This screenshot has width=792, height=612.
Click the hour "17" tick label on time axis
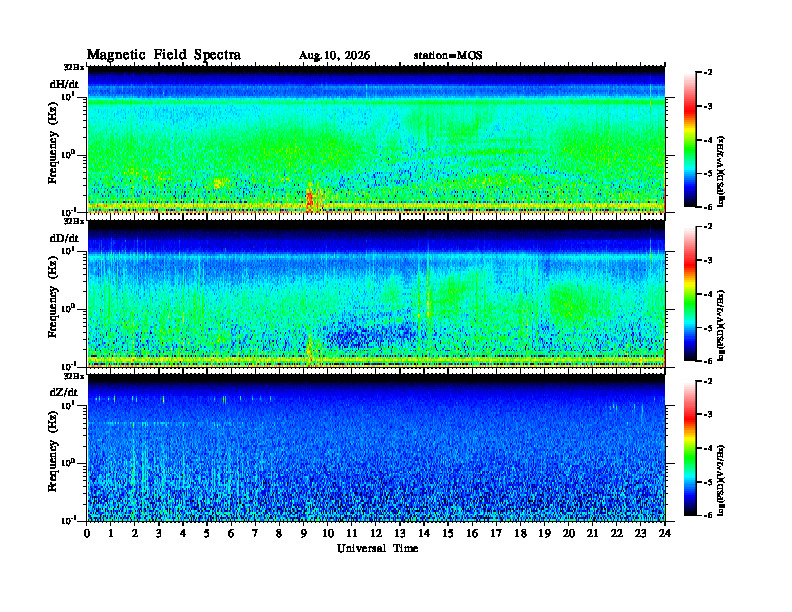[x=497, y=533]
